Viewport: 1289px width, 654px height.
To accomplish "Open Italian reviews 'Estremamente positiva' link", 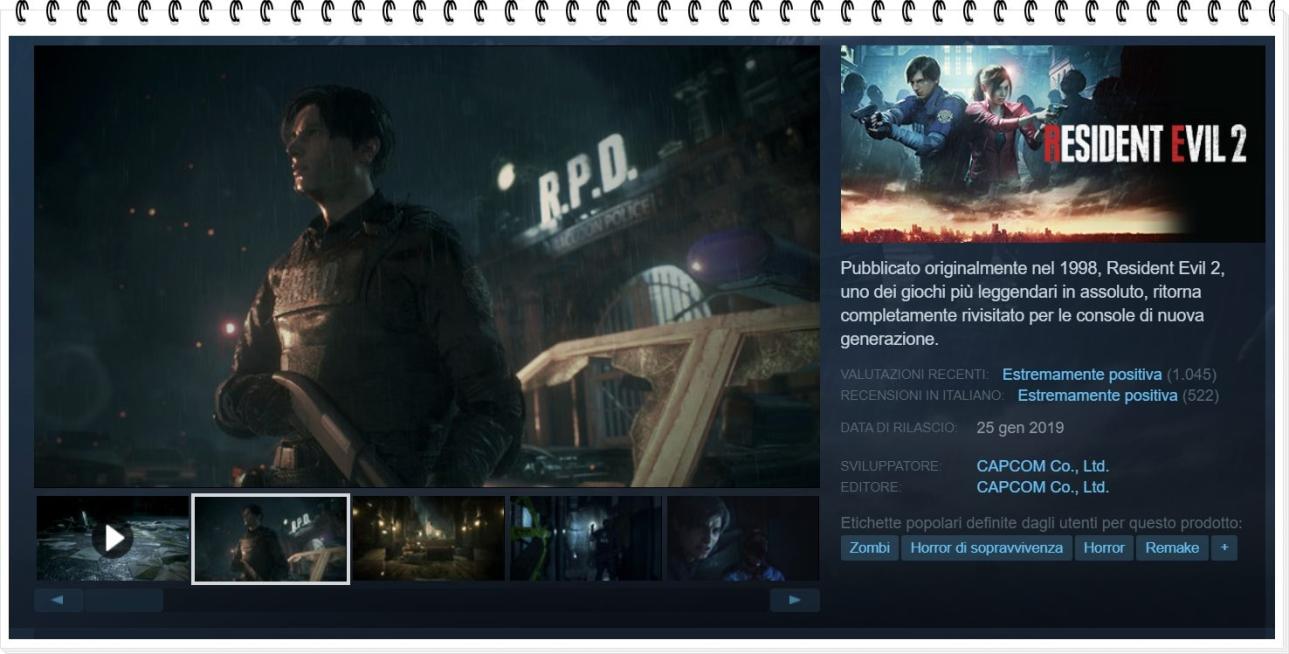I will [1097, 396].
